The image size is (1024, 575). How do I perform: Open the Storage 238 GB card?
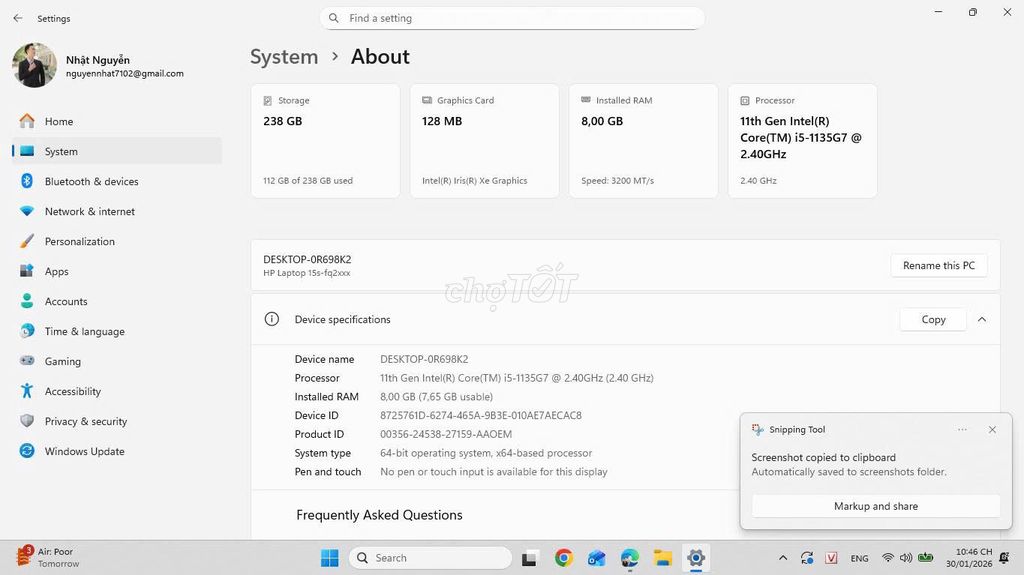[325, 140]
